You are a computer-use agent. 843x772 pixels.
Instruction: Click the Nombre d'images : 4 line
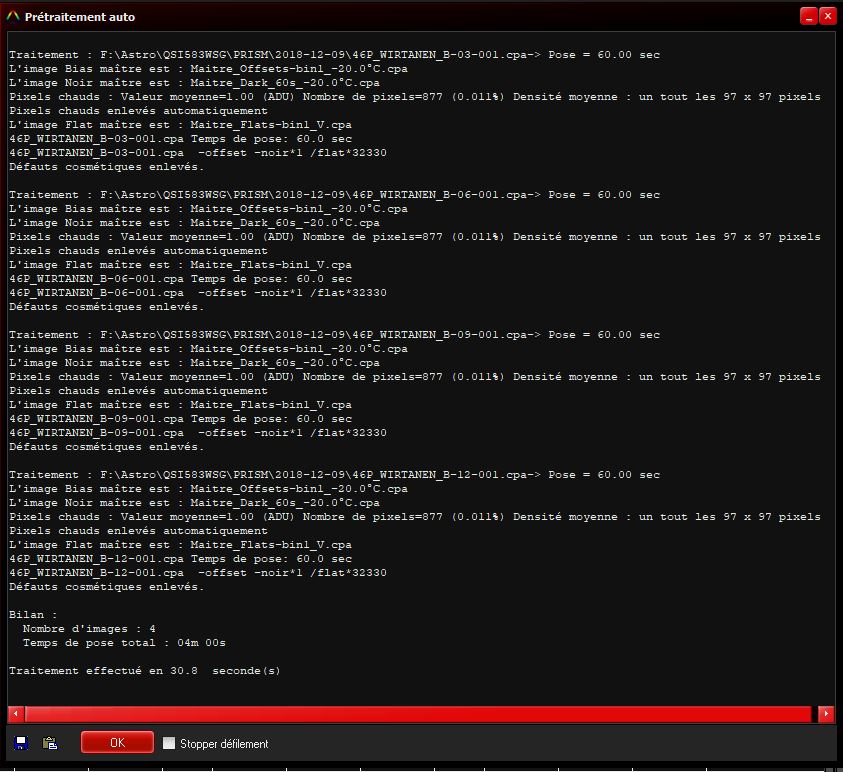89,629
